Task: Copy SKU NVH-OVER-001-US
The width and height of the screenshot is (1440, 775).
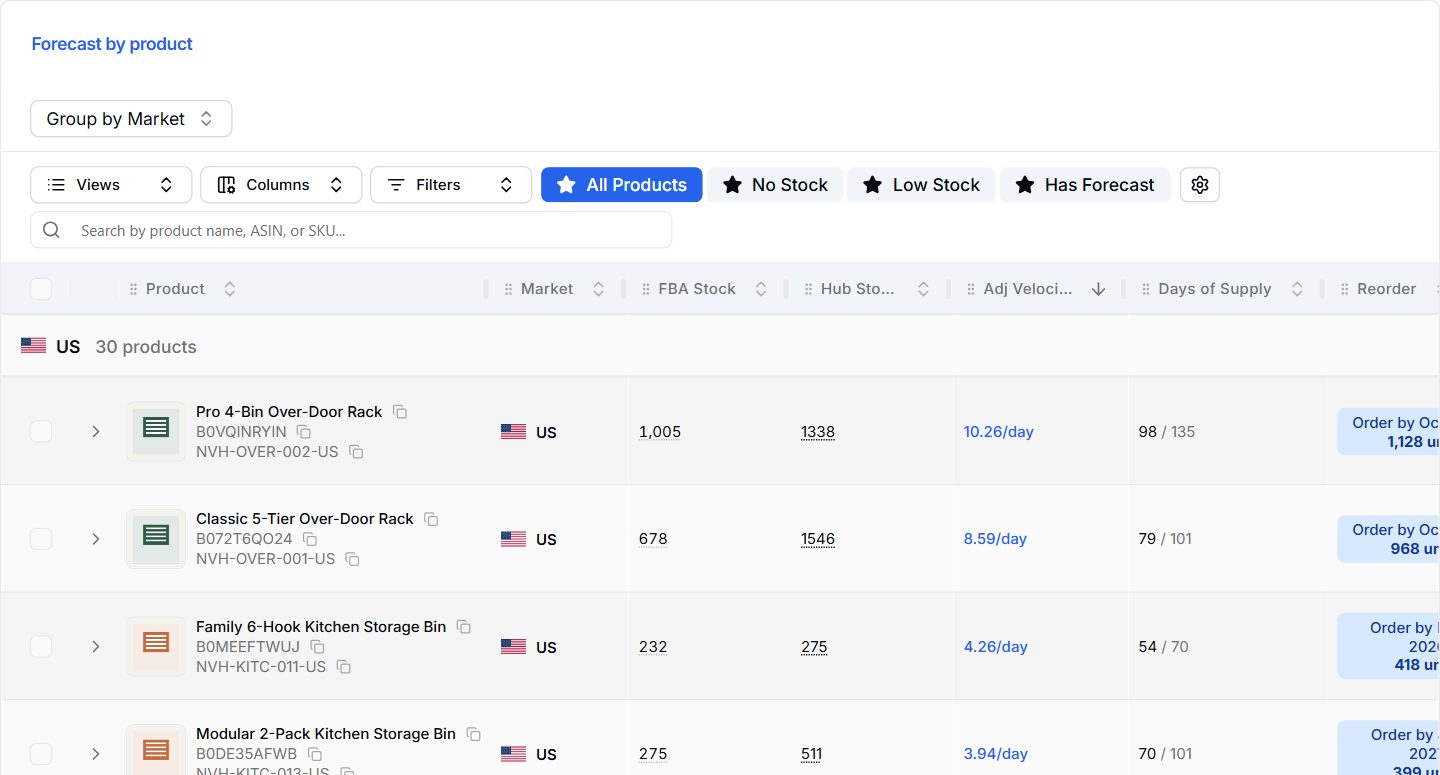Action: click(x=353, y=559)
